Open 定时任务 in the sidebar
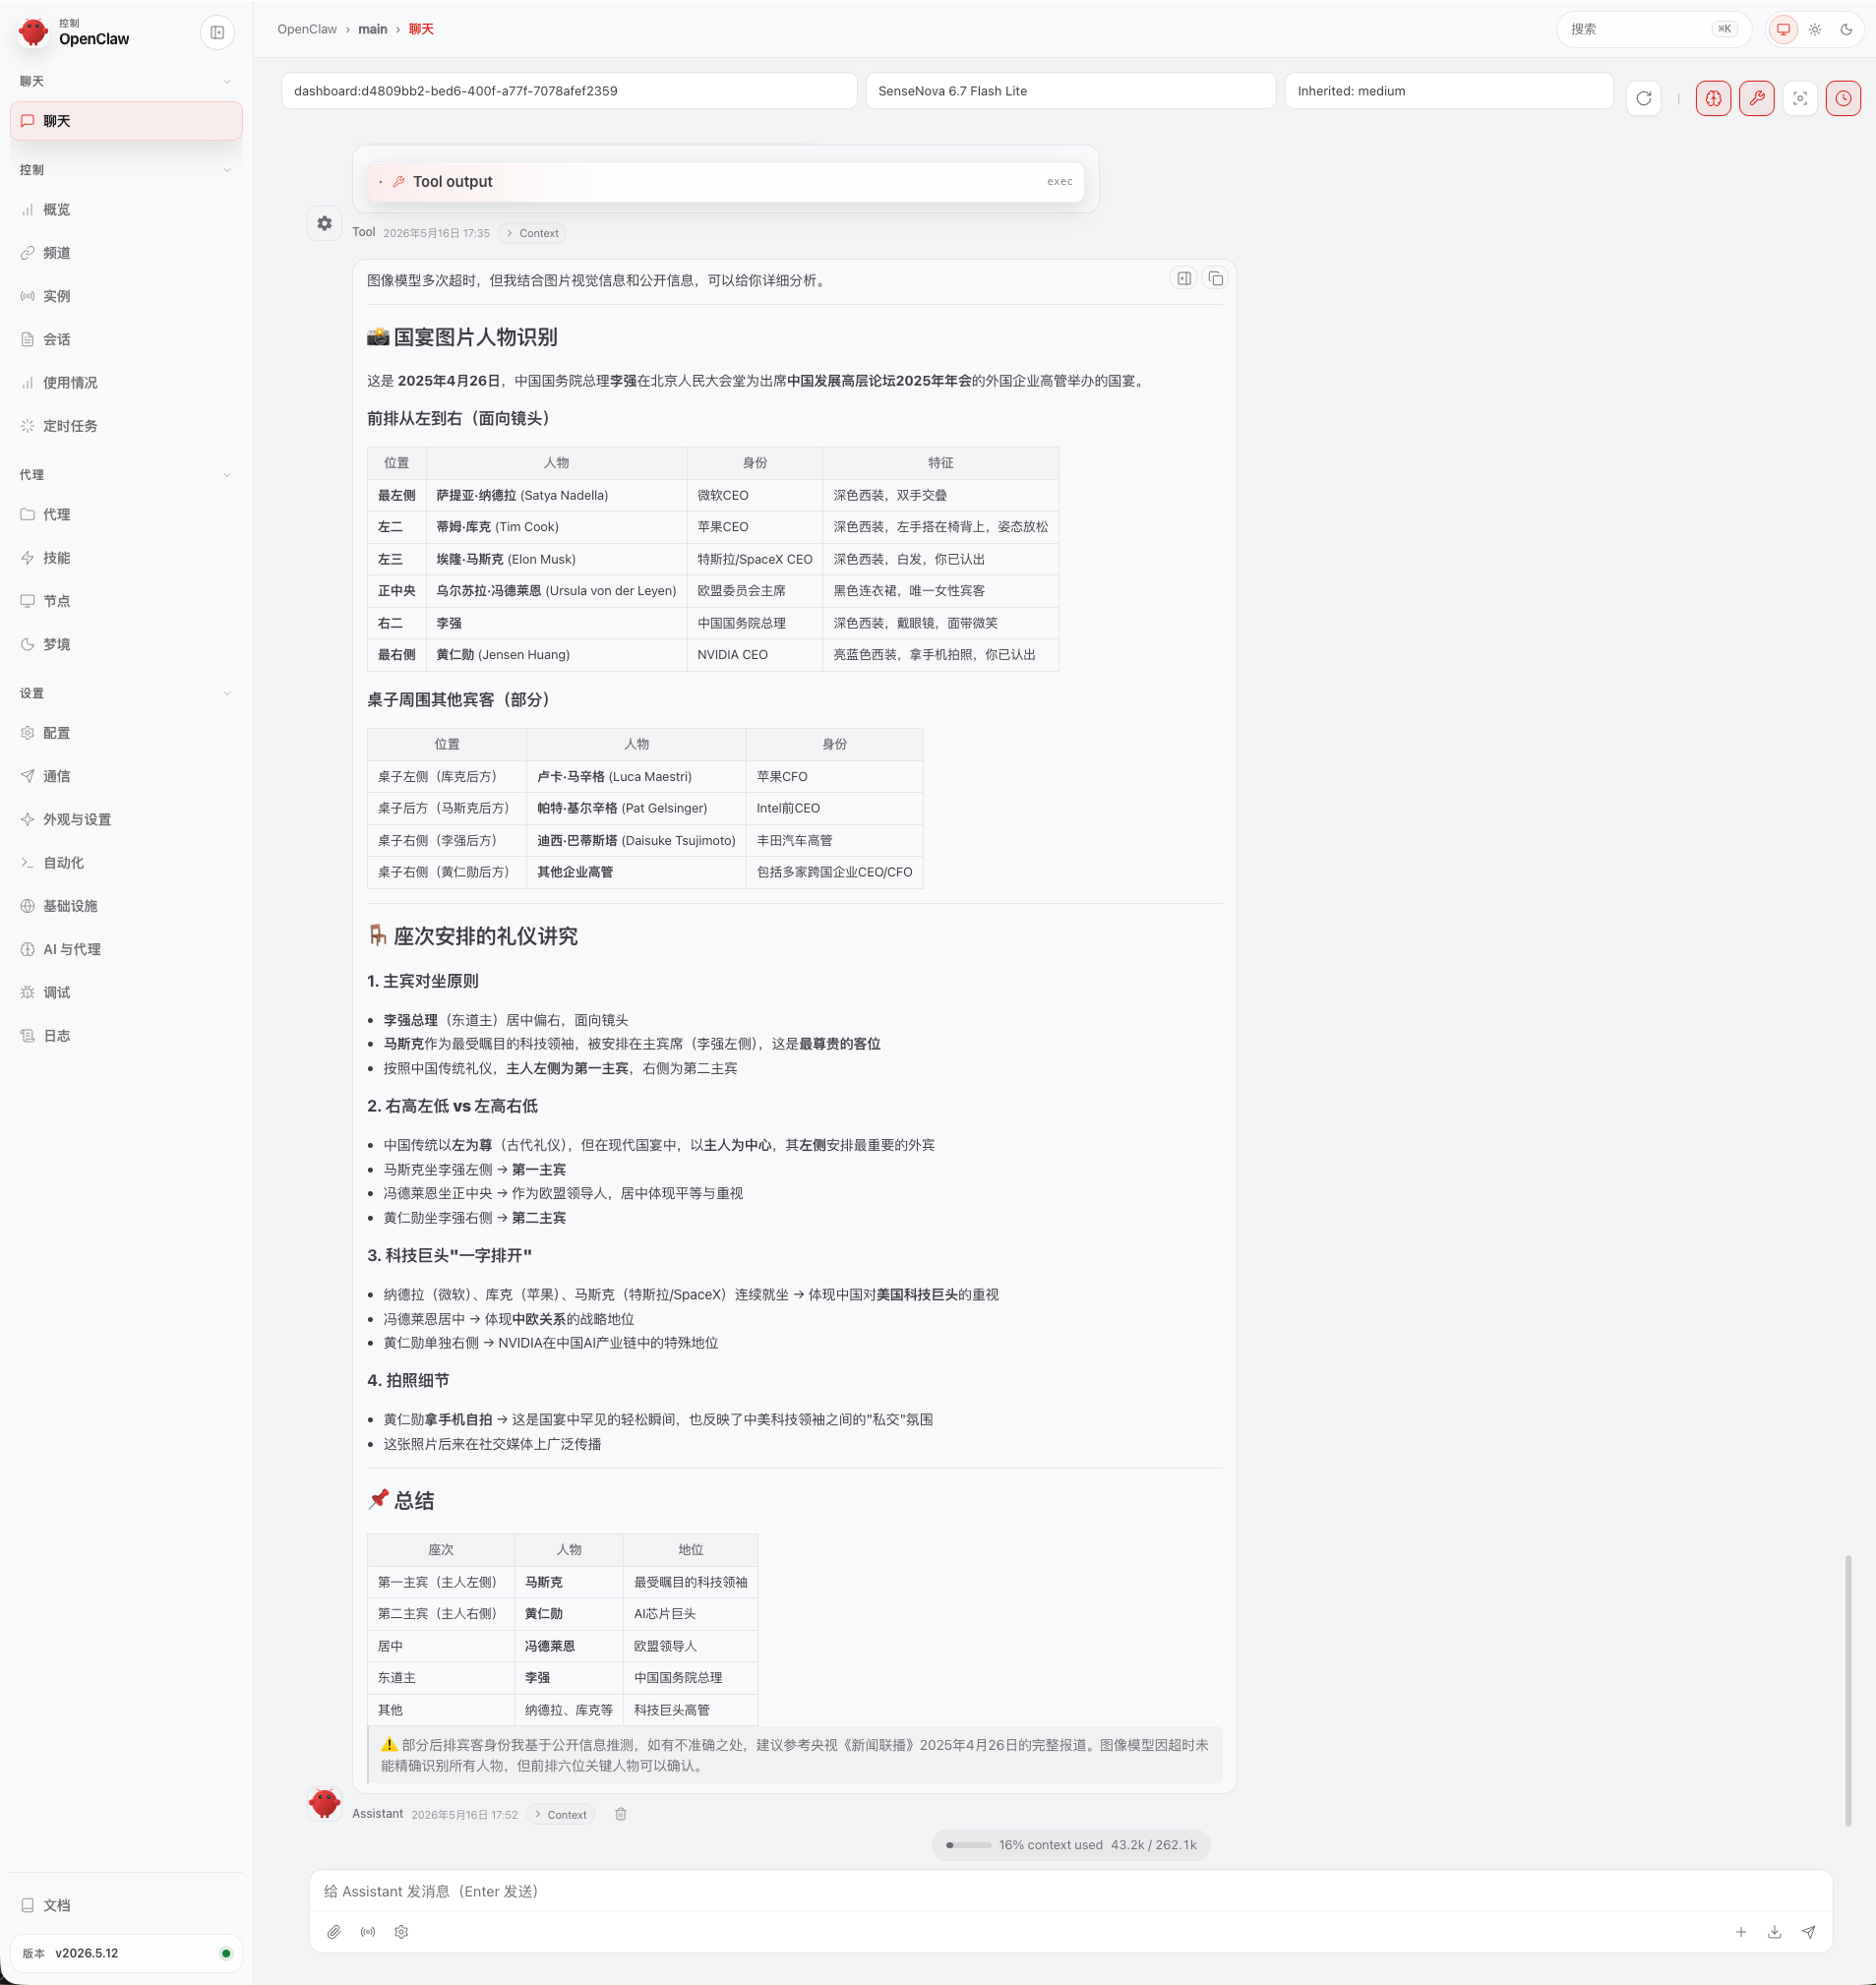Screen dimensions: 1876x1985 [126, 426]
